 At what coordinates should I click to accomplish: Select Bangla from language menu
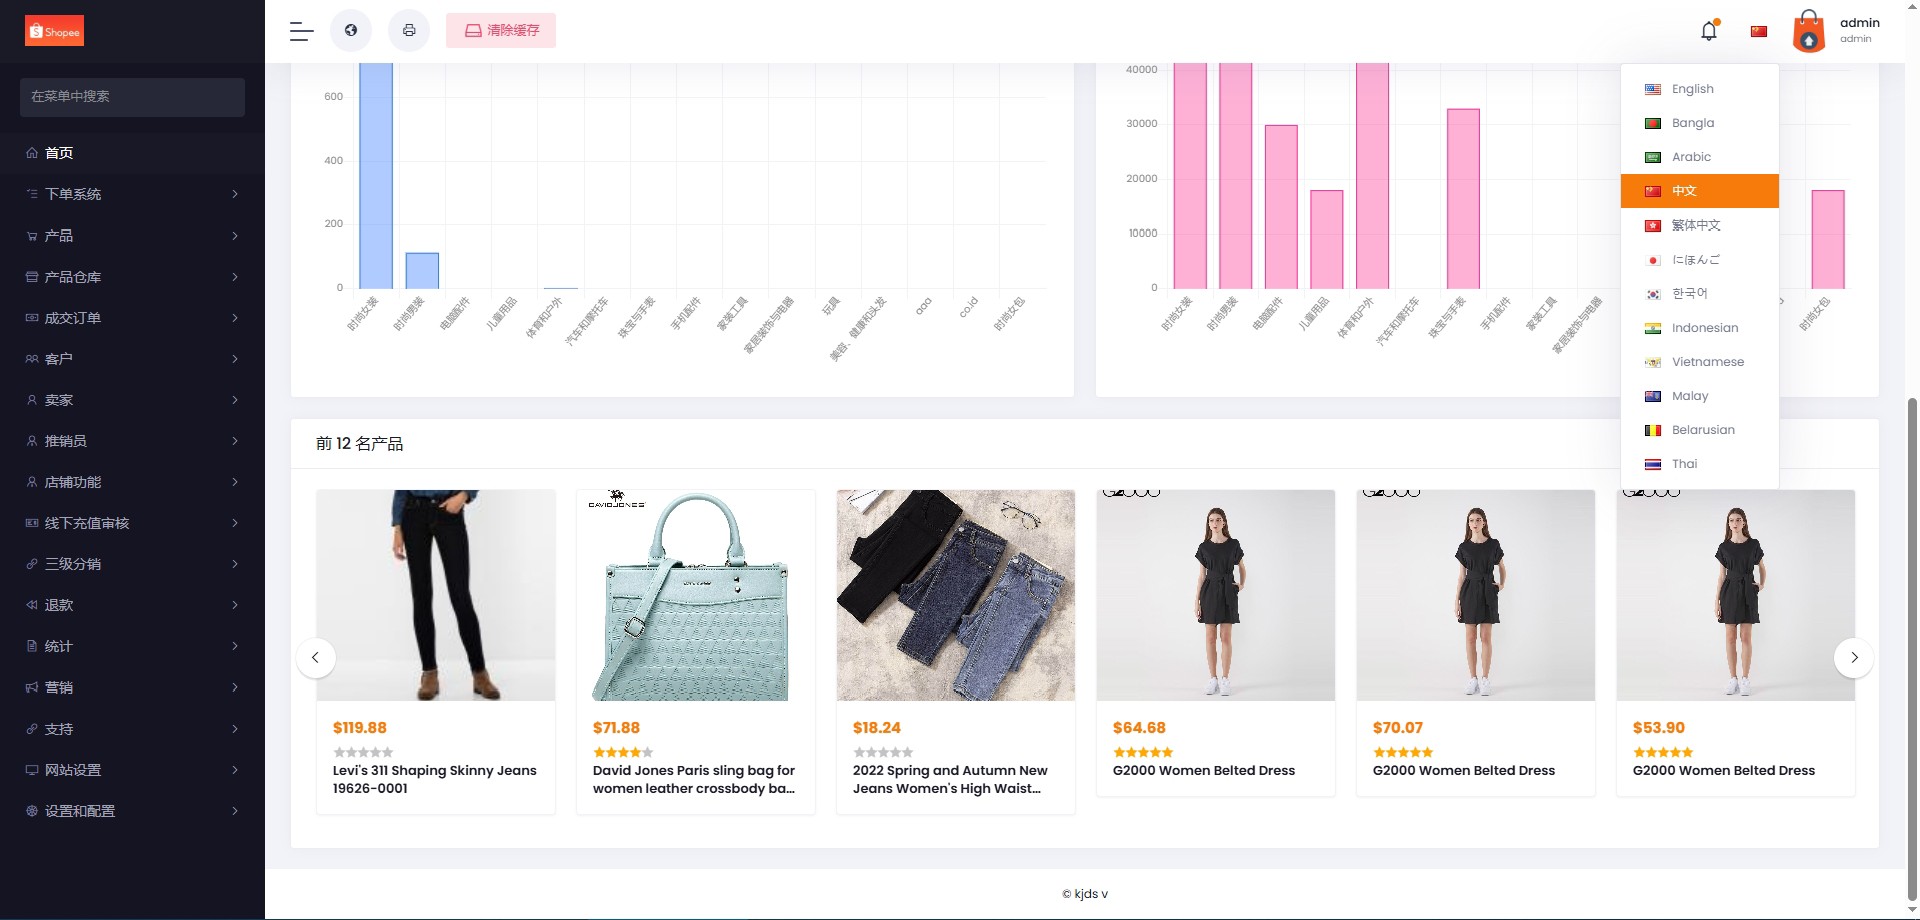click(1700, 123)
